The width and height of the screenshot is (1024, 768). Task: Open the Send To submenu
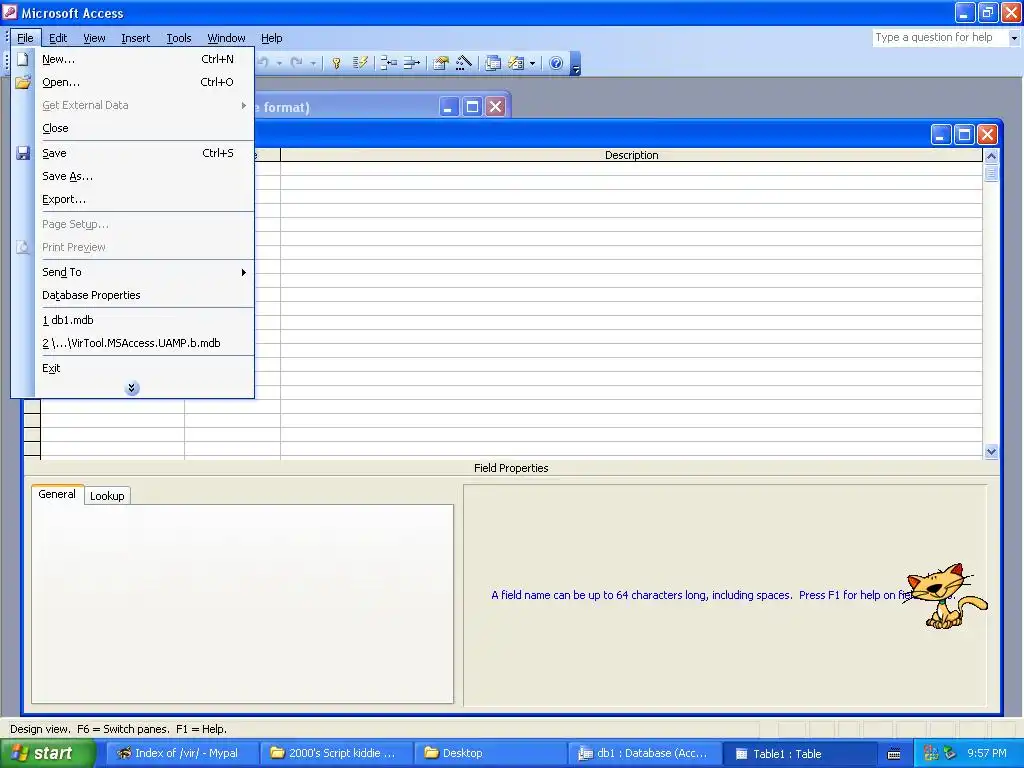[144, 272]
